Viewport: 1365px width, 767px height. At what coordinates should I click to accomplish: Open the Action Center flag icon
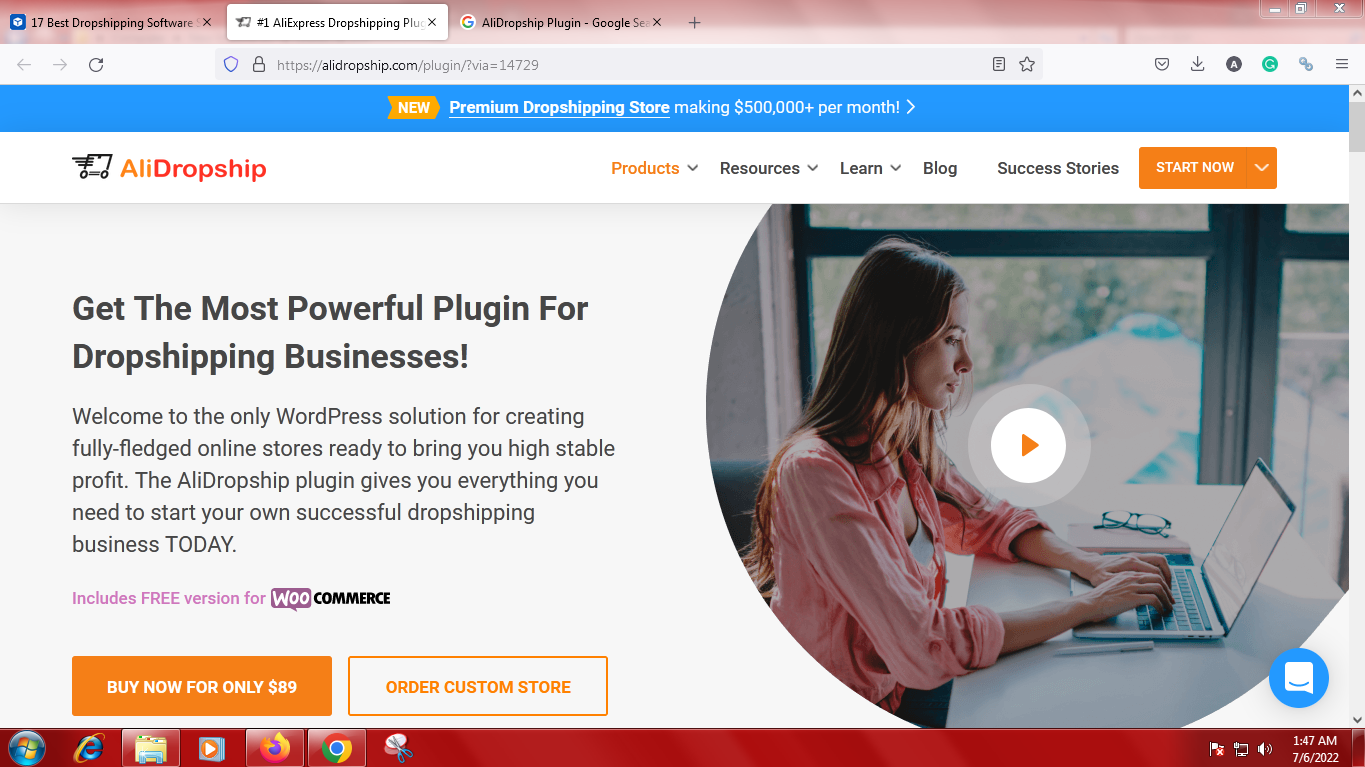point(1217,748)
